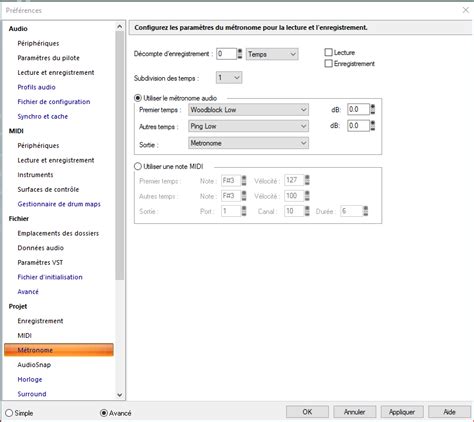Viewport: 474px width, 422px height.
Task: Open Surround page
Action: [32, 394]
